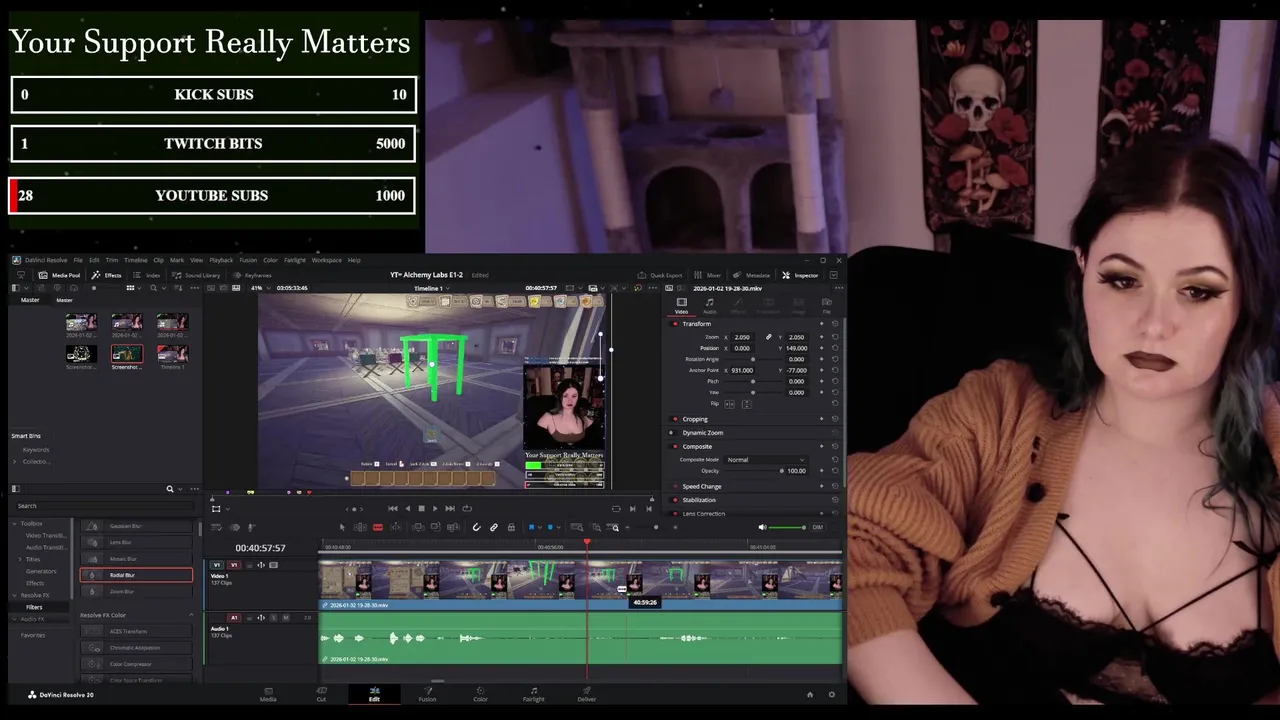Click the blue Flag icon in timeline toolbar

pos(532,527)
